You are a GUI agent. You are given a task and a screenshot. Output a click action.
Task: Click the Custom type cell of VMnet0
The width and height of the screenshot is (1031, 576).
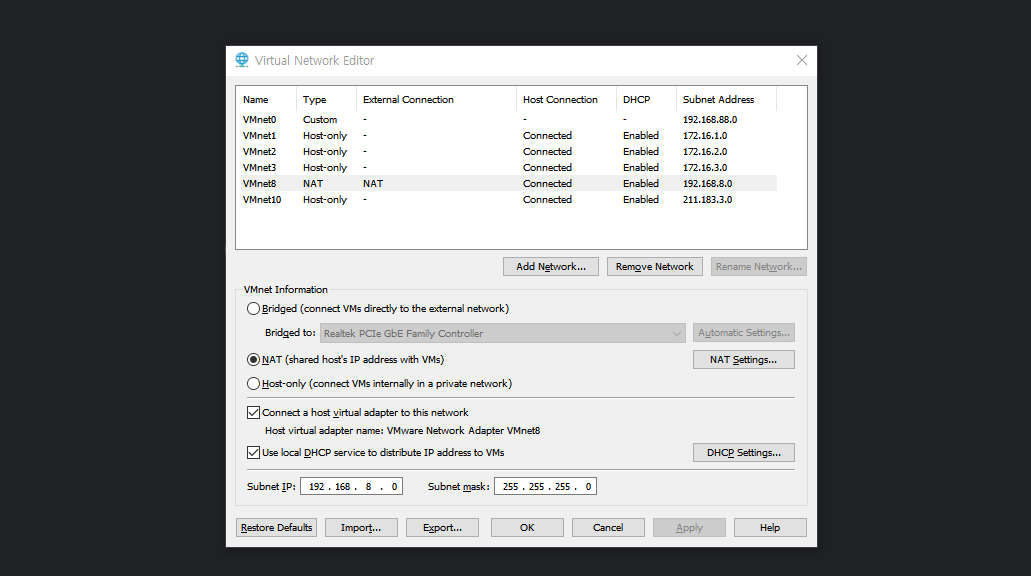click(x=320, y=120)
